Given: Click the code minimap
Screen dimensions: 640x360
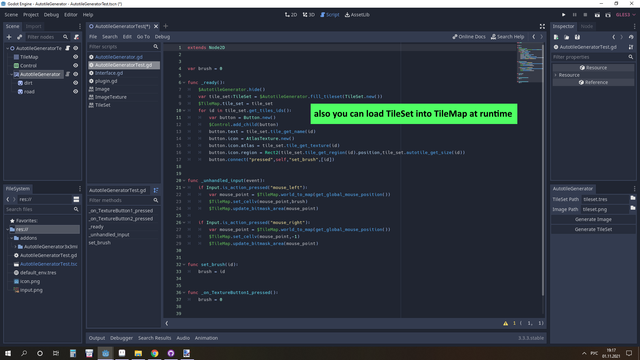Looking at the screenshot, I should [x=529, y=63].
